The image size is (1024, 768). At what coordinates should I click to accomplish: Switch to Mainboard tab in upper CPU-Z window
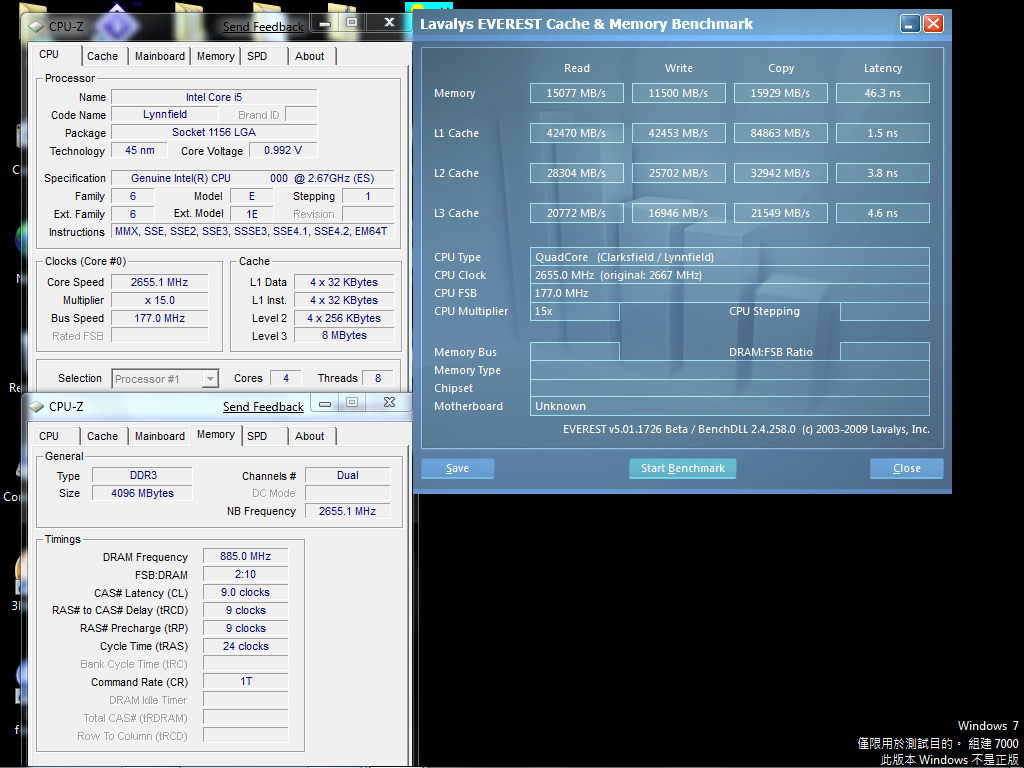[x=159, y=56]
